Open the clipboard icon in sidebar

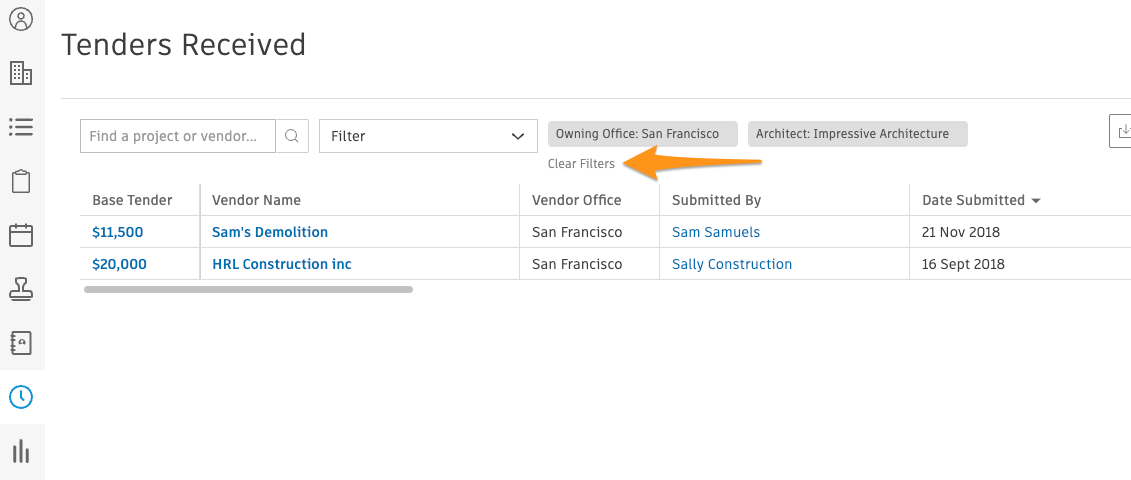tap(22, 181)
